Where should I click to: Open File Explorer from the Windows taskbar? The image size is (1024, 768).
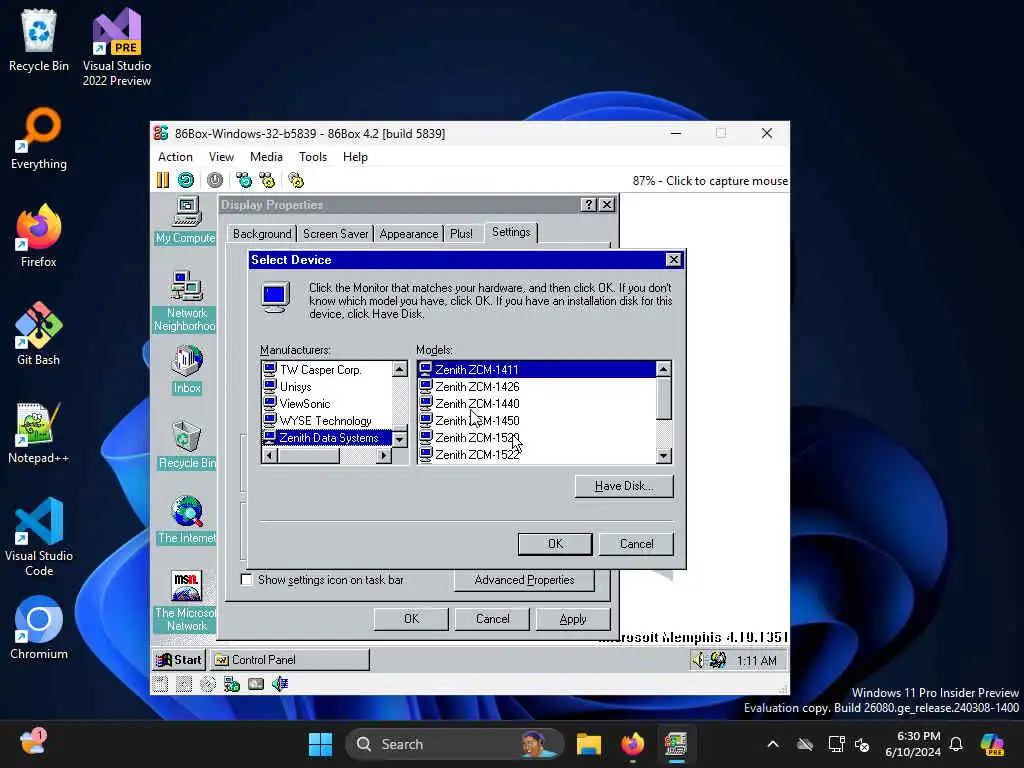tap(588, 744)
